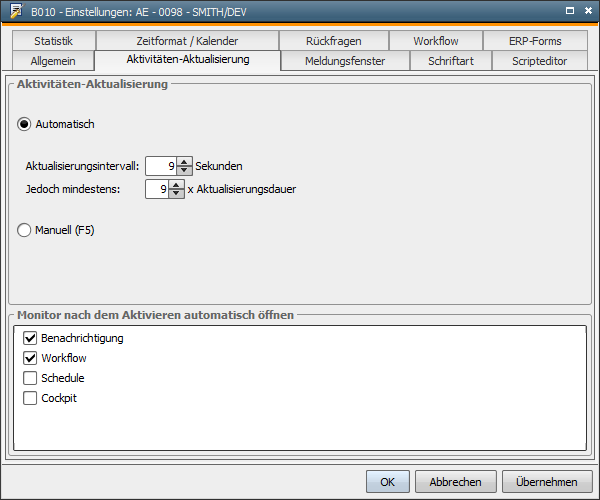Enable the Cockpit checkbox
Viewport: 600px width, 500px height.
pyautogui.click(x=29, y=398)
